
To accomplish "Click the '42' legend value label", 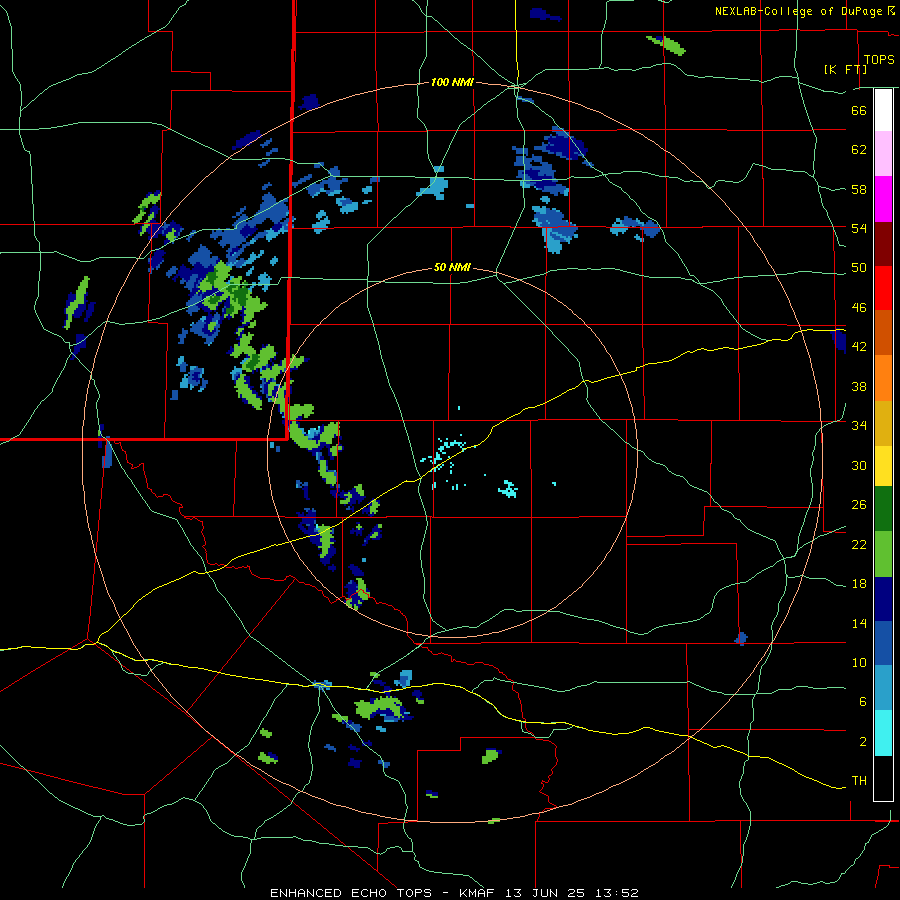I will (859, 347).
